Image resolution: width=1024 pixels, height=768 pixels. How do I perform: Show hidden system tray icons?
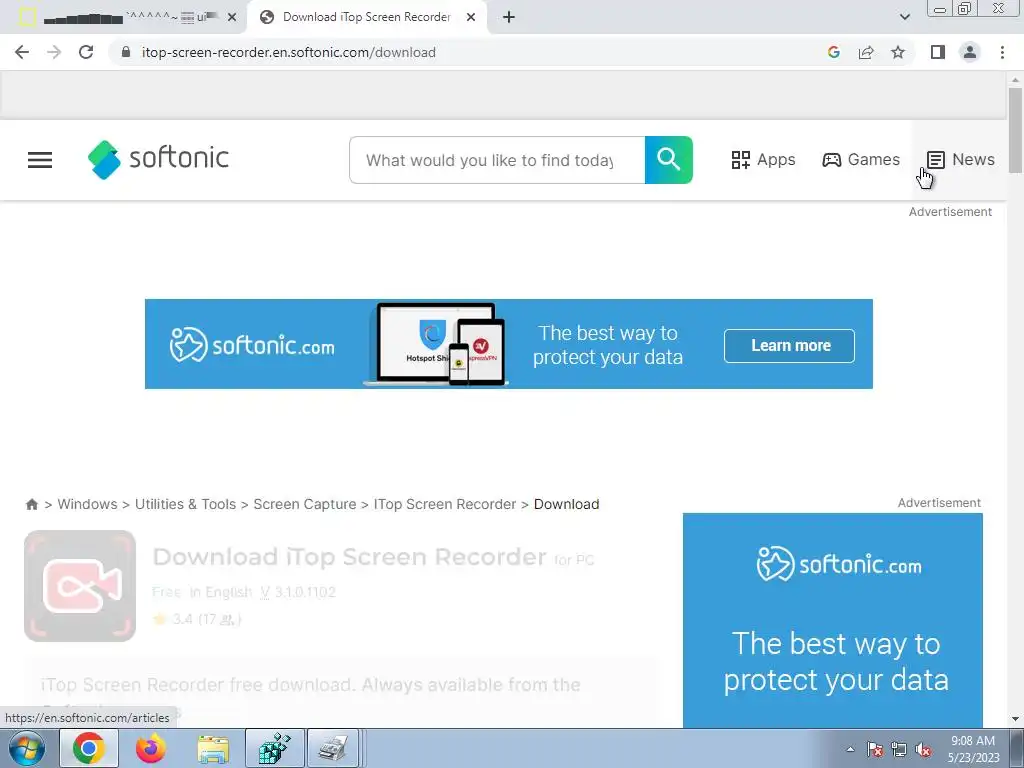click(x=850, y=750)
